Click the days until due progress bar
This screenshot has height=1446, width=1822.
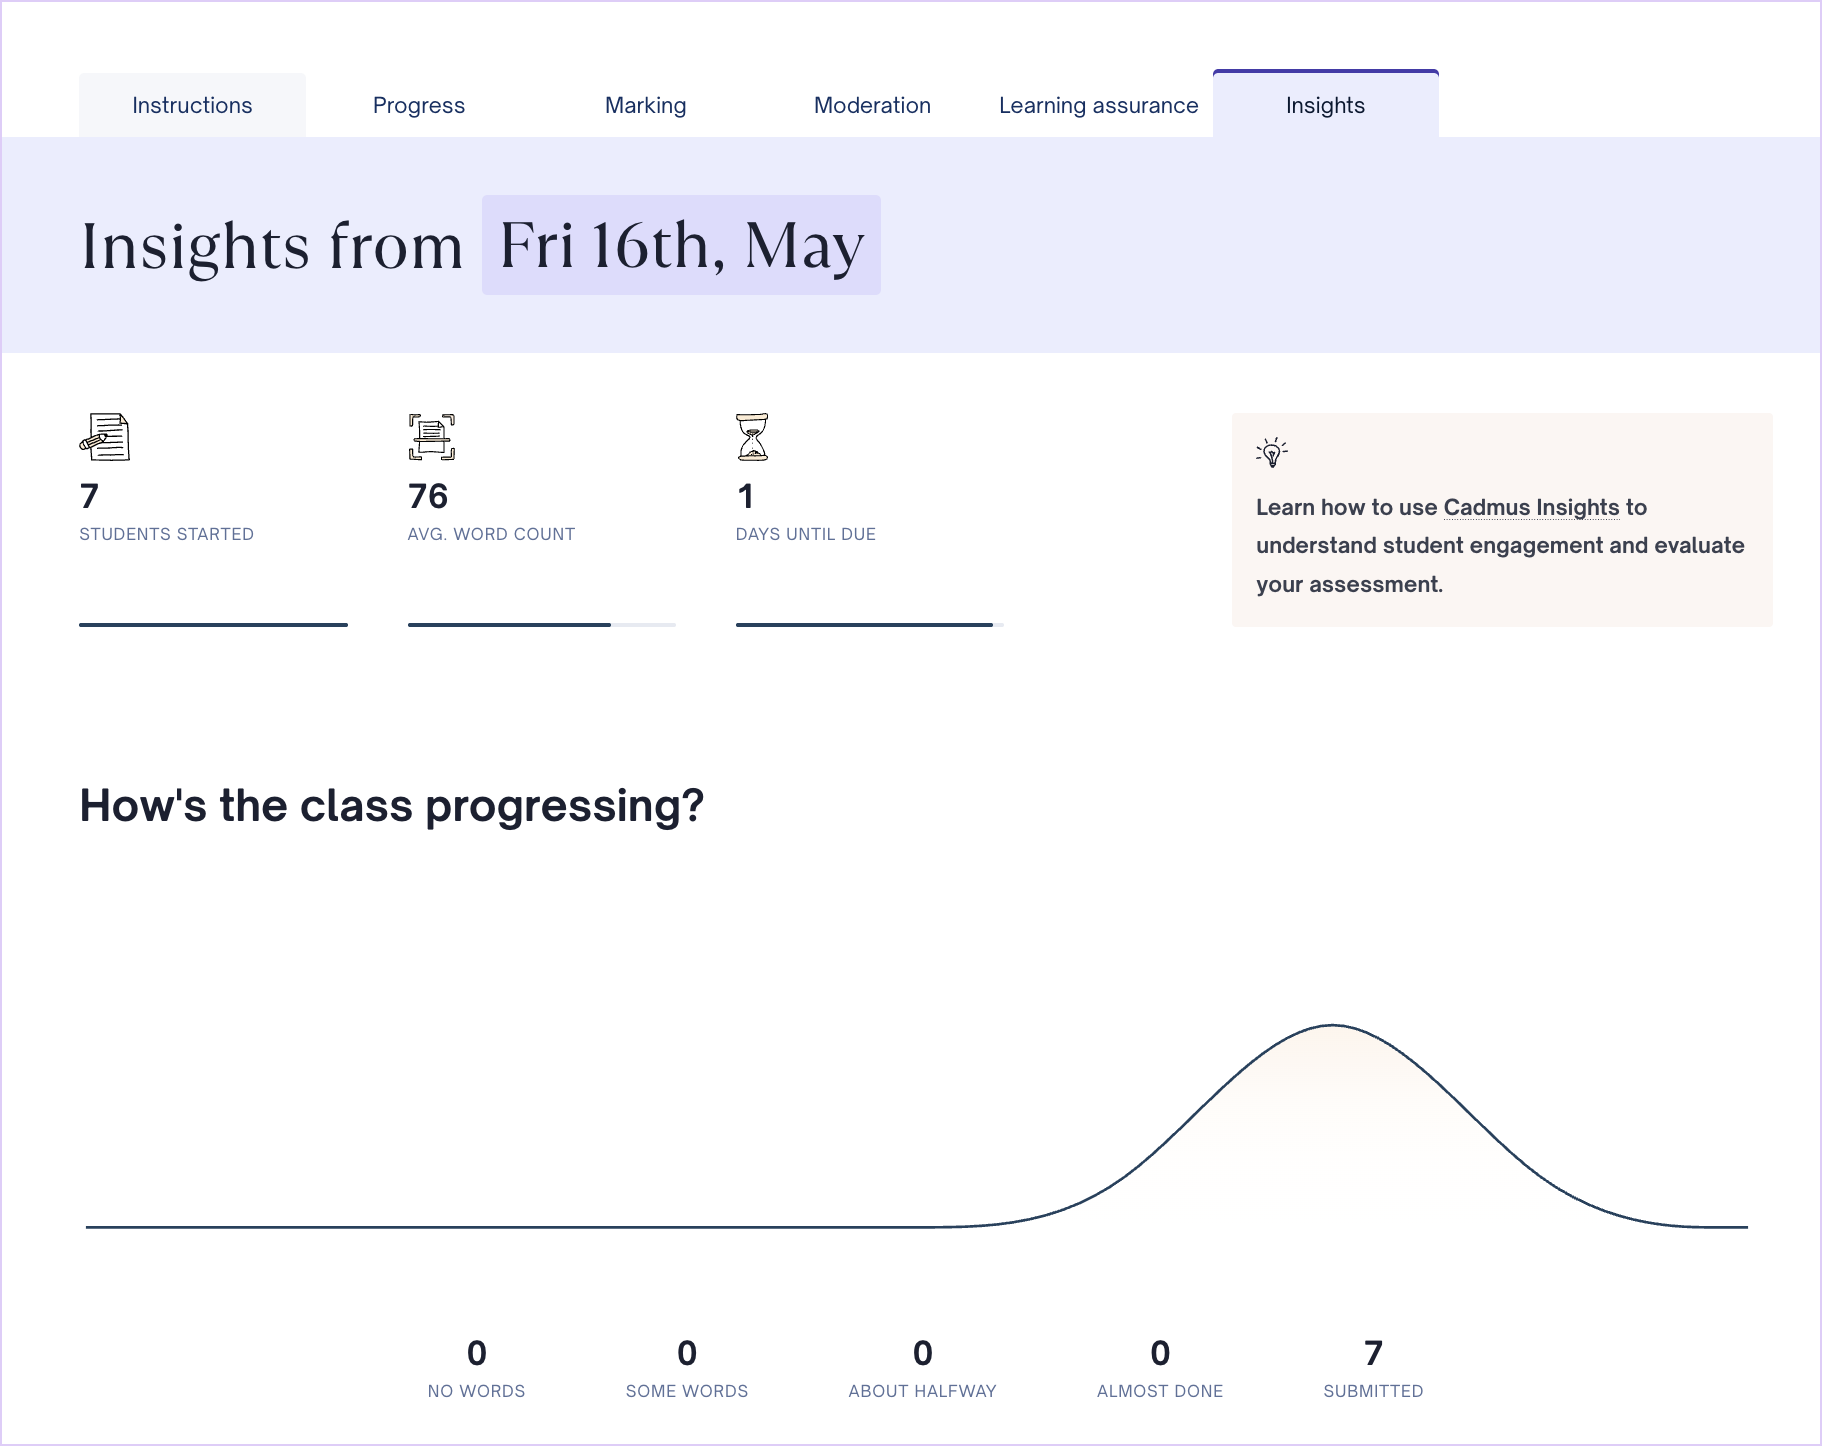click(x=869, y=625)
